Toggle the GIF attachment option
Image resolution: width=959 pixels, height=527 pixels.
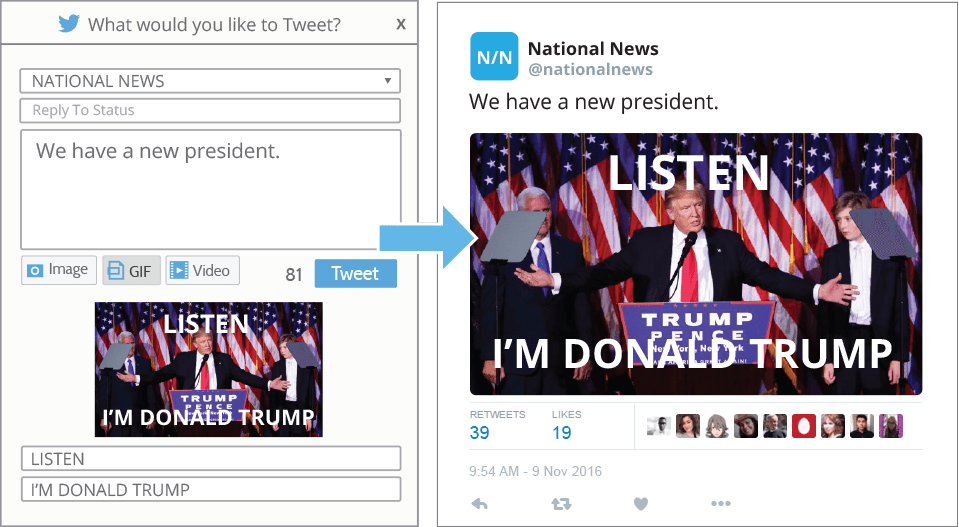coord(131,270)
